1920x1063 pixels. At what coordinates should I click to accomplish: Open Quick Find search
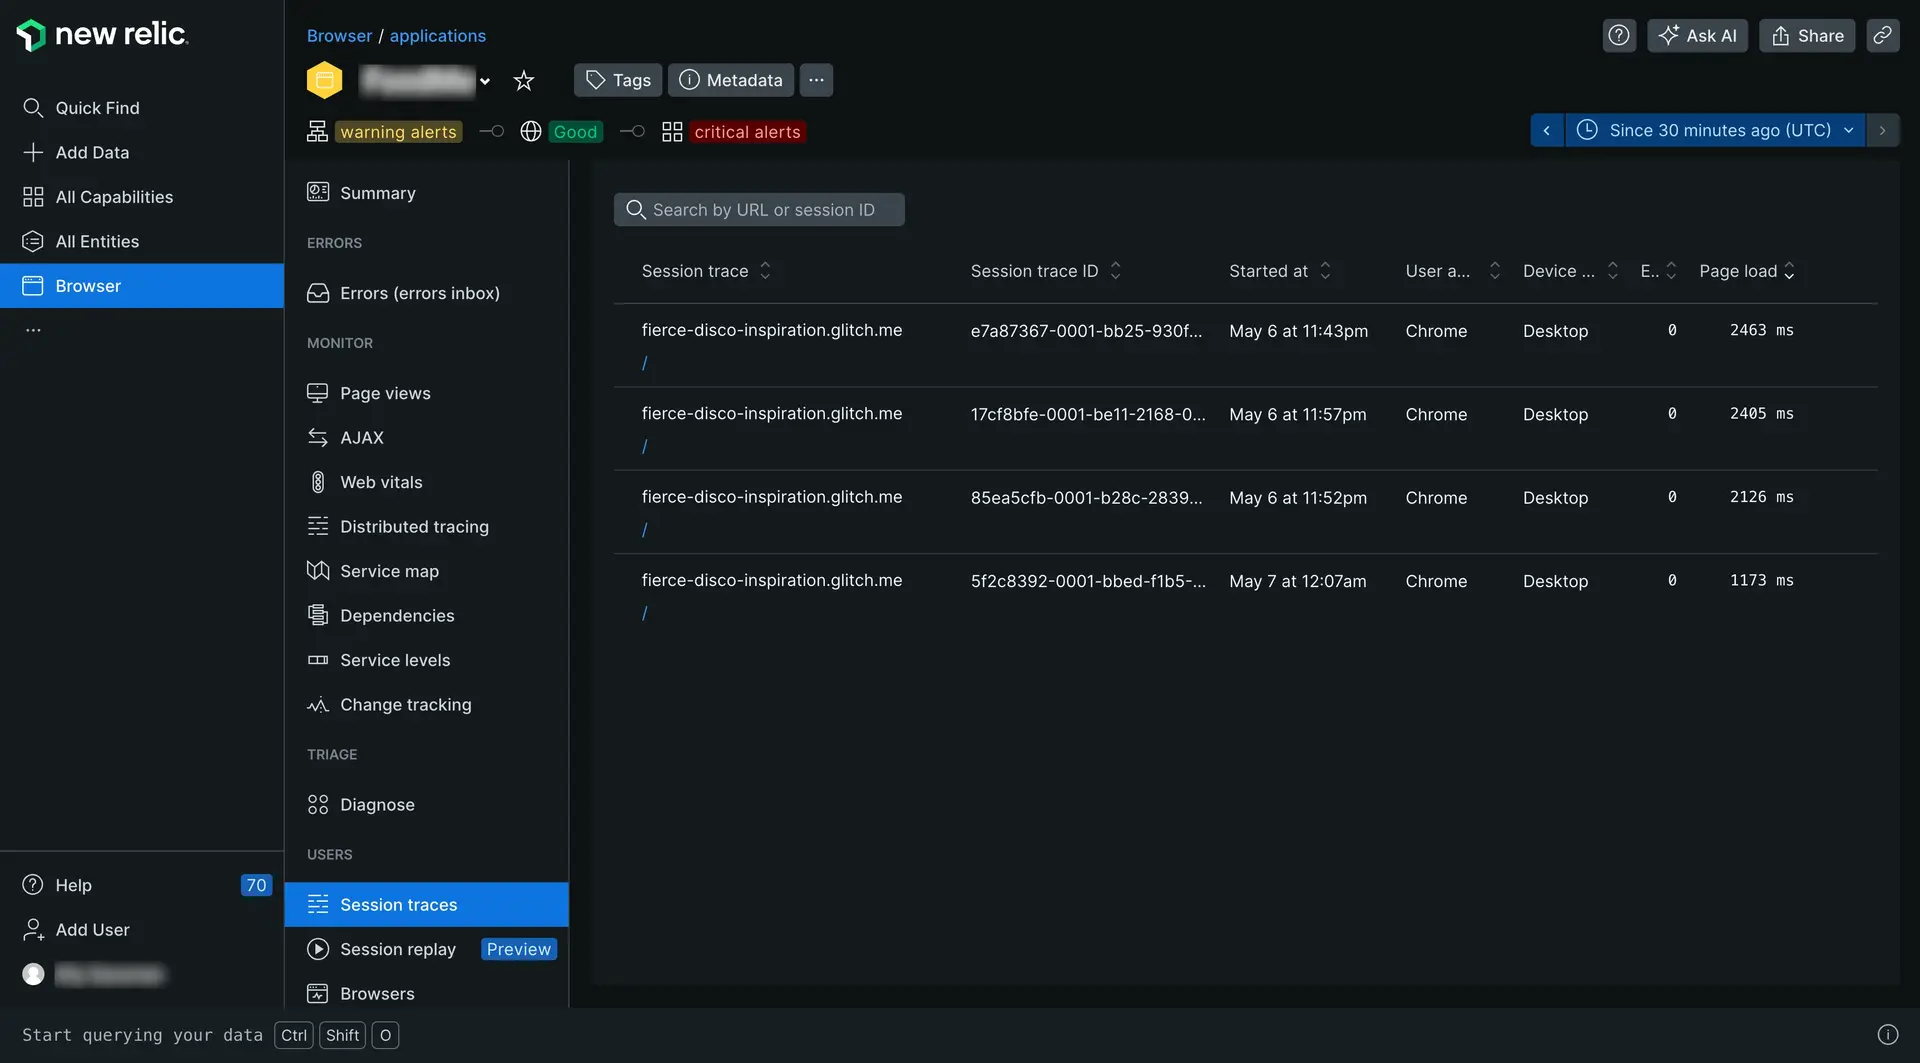97,108
